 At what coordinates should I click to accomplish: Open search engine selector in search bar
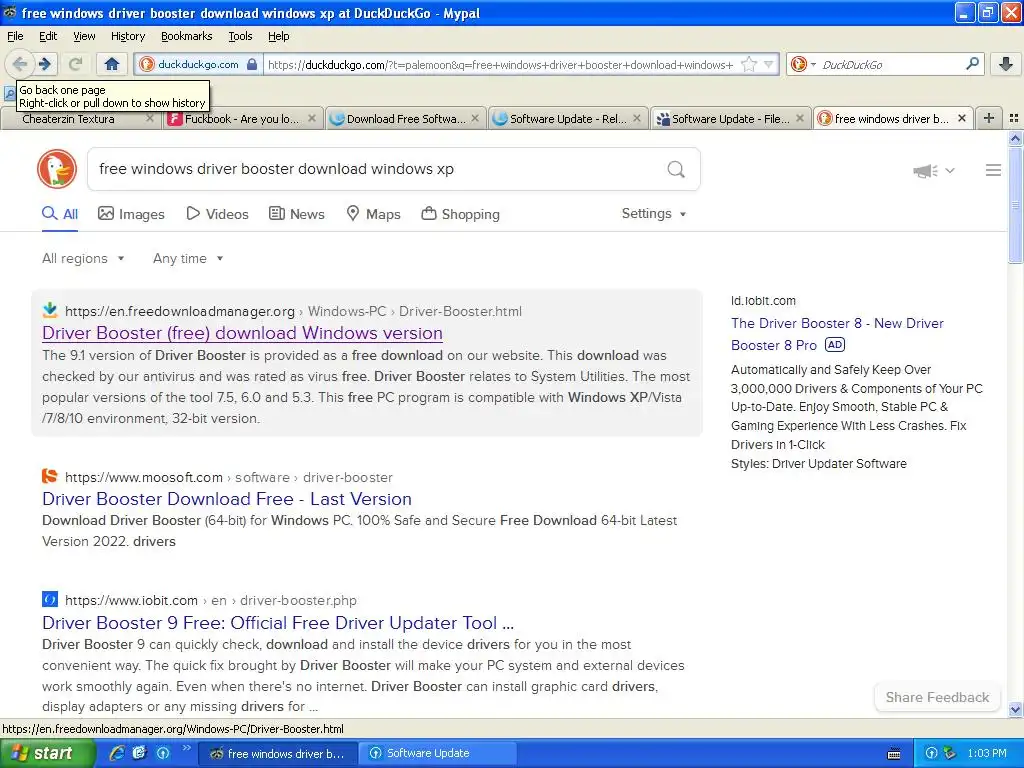(x=803, y=64)
